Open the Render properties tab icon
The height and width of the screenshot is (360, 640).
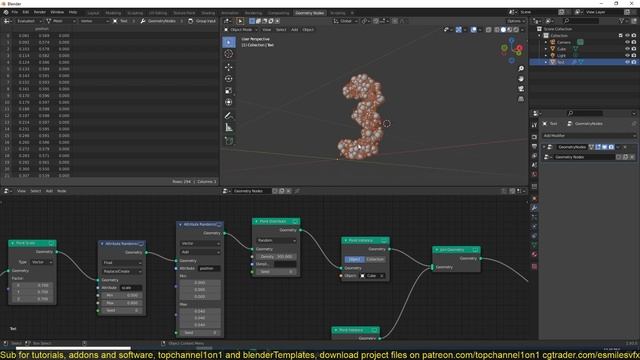pyautogui.click(x=534, y=137)
